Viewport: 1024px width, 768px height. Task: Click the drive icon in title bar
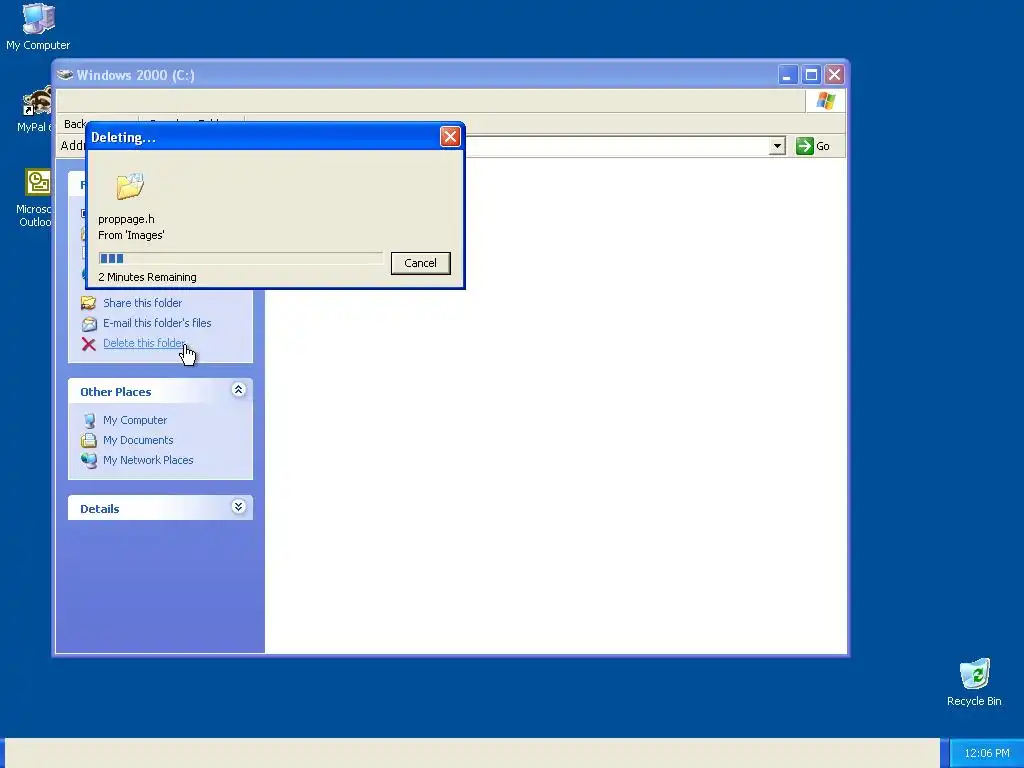[65, 74]
